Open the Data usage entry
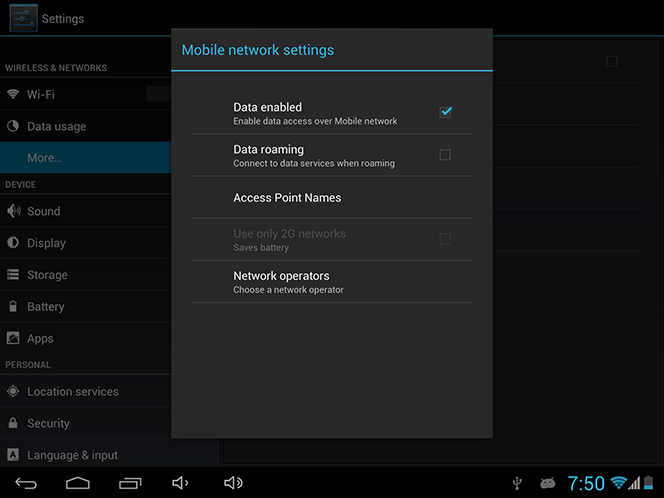The image size is (664, 498). tap(85, 126)
